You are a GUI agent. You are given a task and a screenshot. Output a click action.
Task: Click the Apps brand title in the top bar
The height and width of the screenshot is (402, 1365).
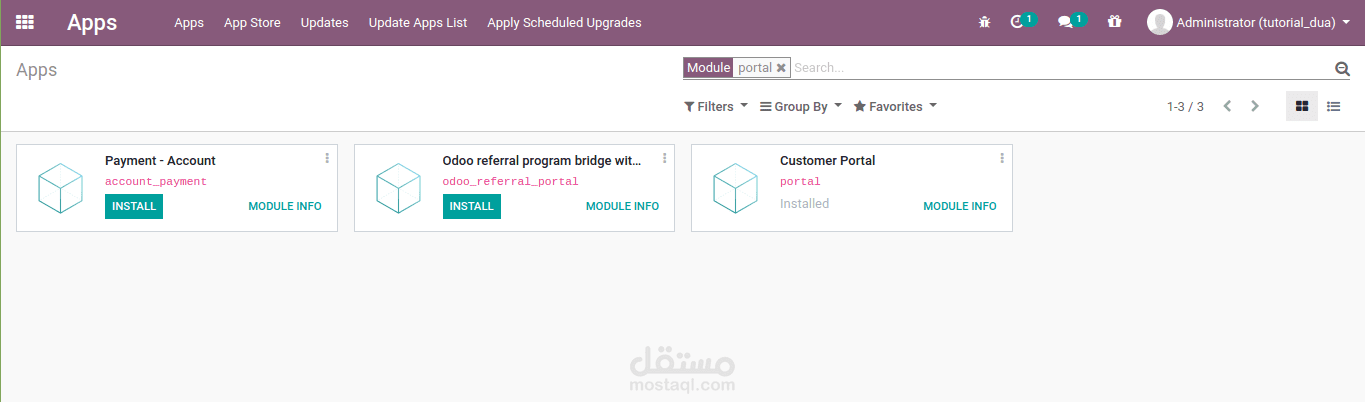click(x=92, y=22)
